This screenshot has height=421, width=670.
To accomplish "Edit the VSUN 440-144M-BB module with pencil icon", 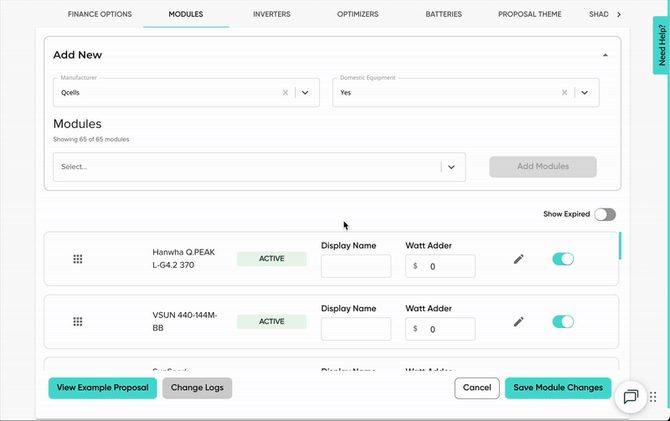I will click(518, 322).
